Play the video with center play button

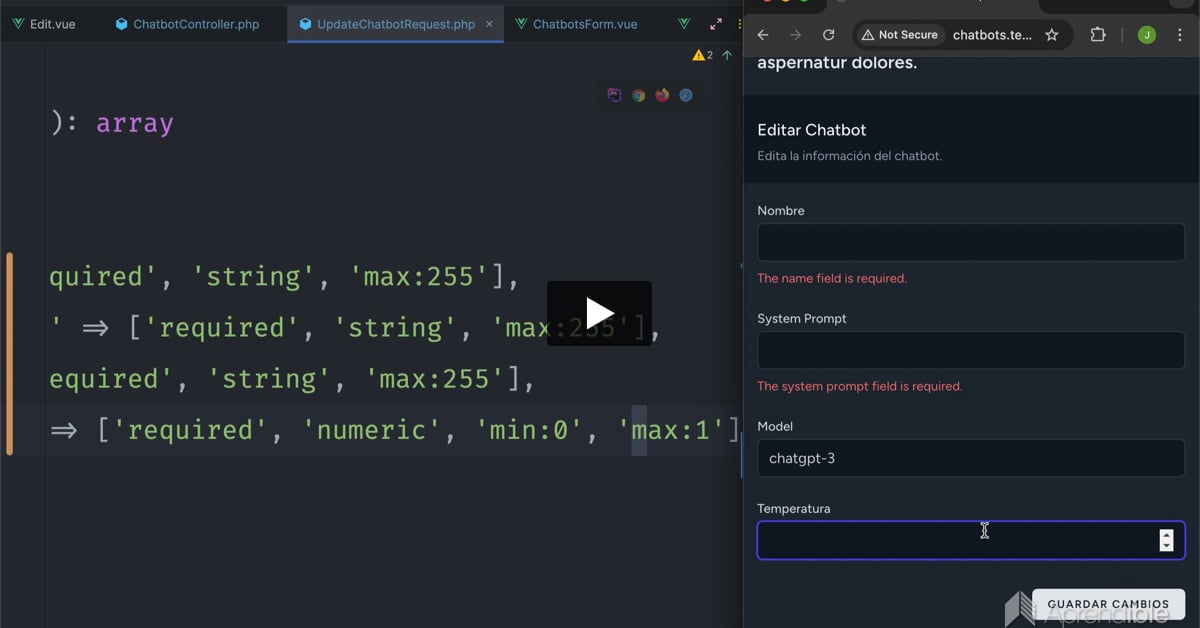(x=599, y=313)
